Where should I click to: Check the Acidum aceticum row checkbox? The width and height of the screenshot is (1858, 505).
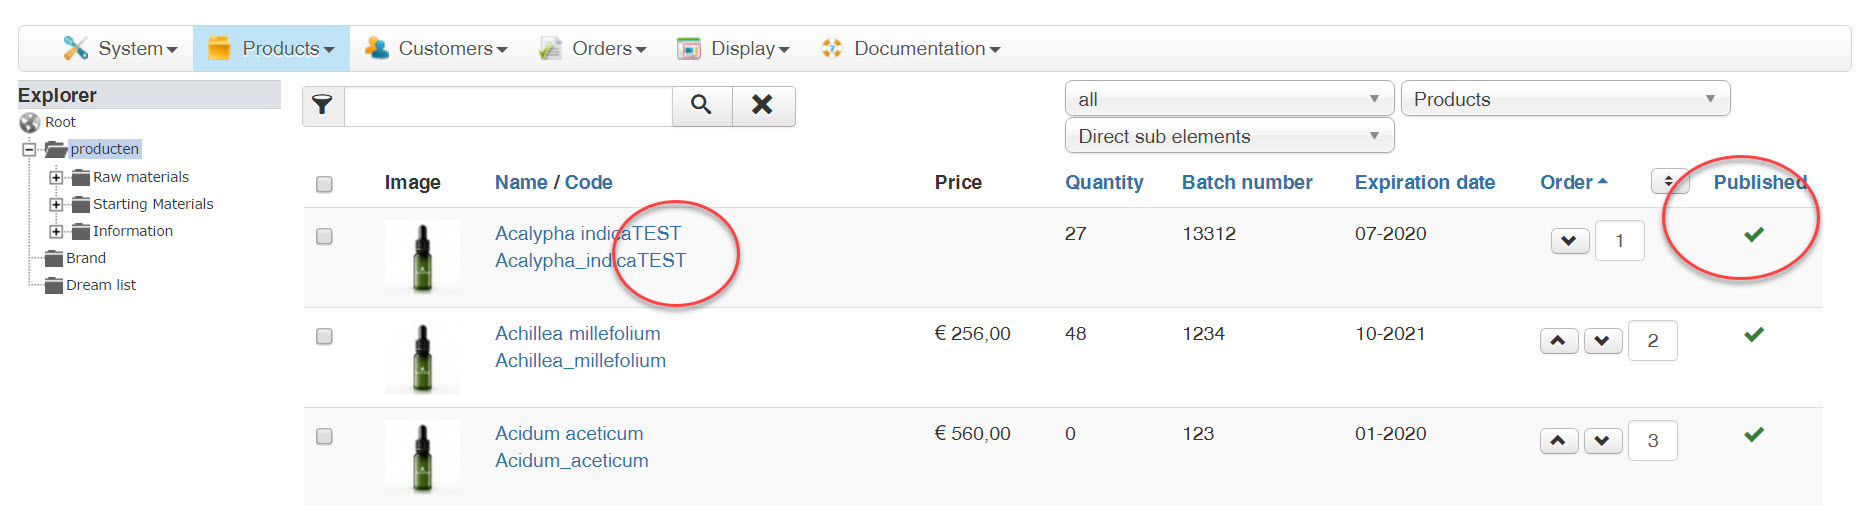coord(324,437)
